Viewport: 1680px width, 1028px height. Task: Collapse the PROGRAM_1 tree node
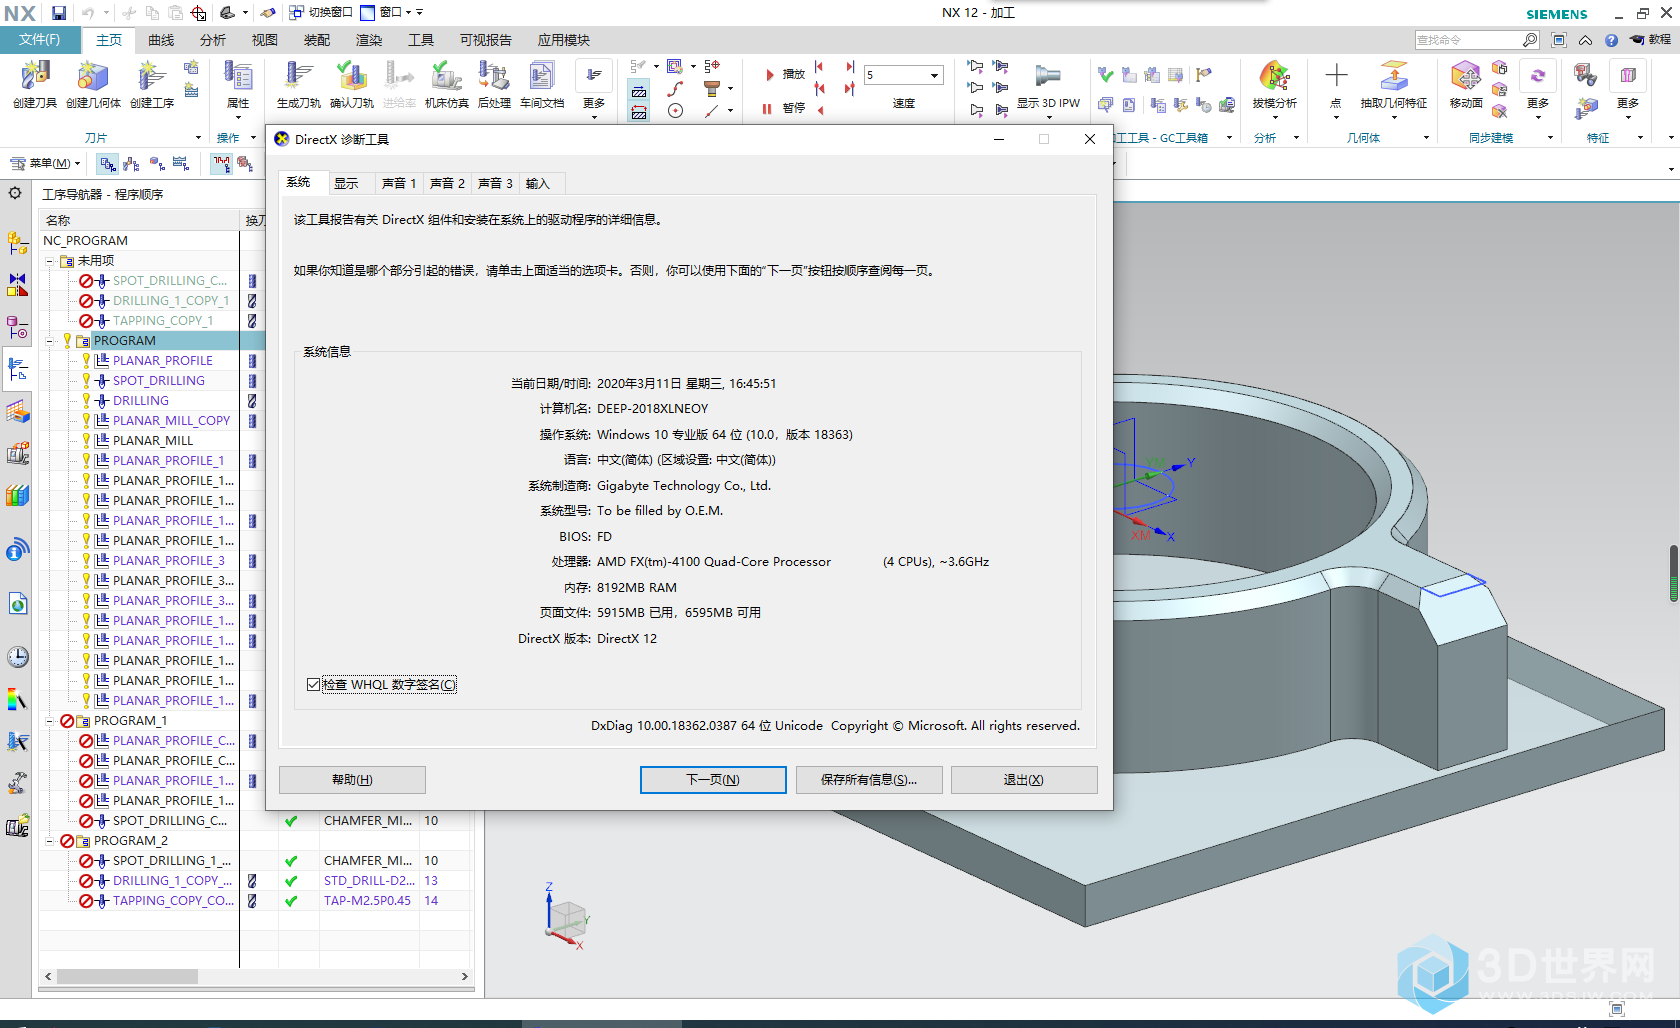click(49, 721)
